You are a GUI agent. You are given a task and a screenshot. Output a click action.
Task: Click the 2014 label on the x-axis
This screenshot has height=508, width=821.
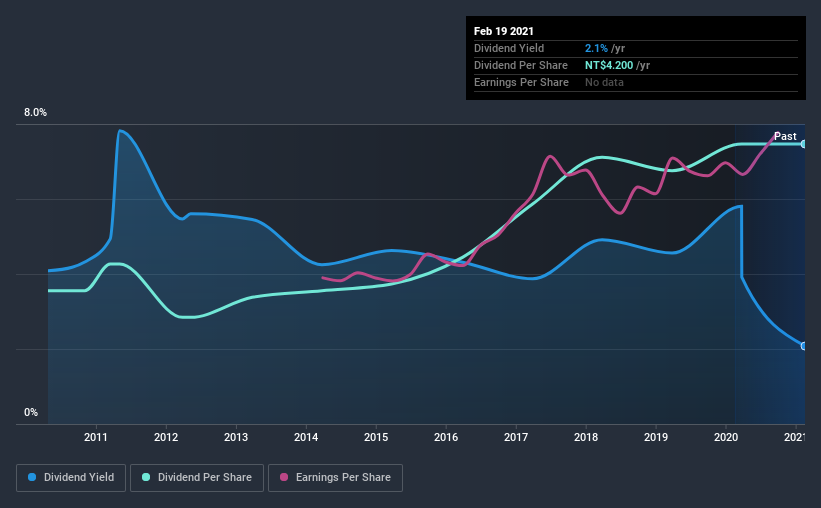click(306, 437)
